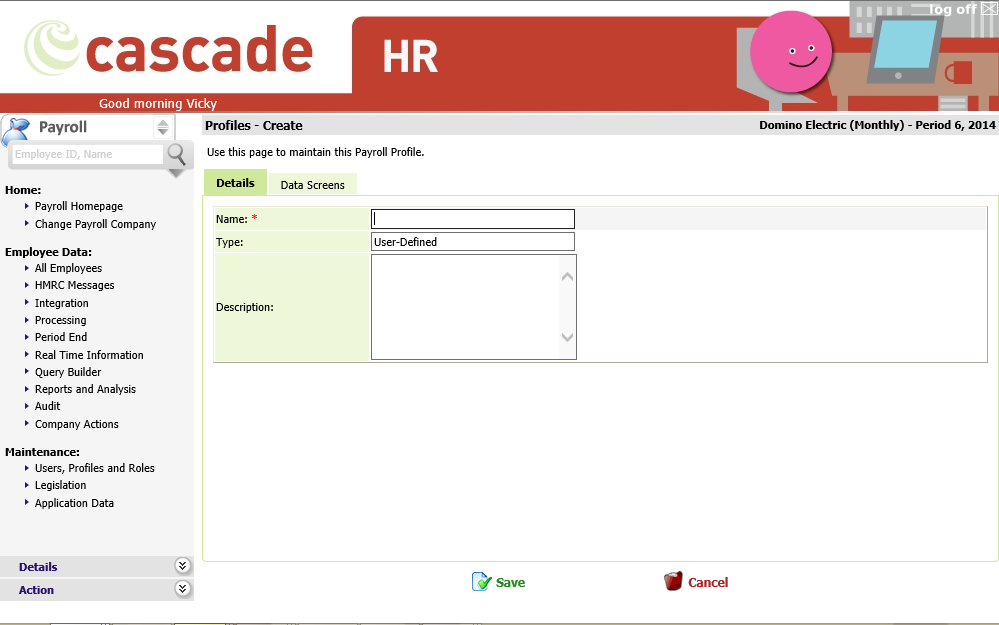Click the Action panel header text
Image resolution: width=999 pixels, height=625 pixels.
pyautogui.click(x=36, y=590)
